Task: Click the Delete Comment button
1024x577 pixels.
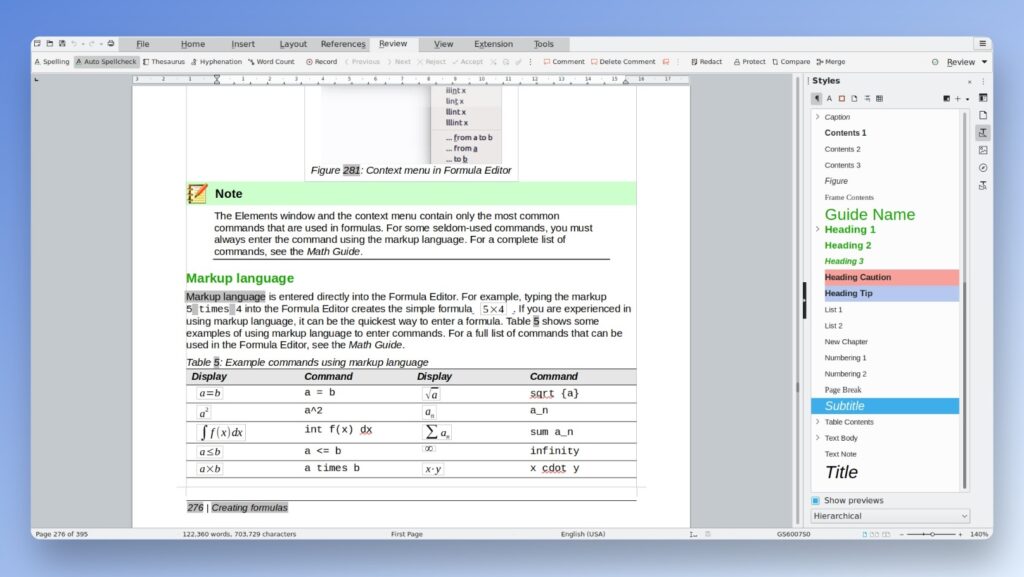Action: [x=623, y=62]
